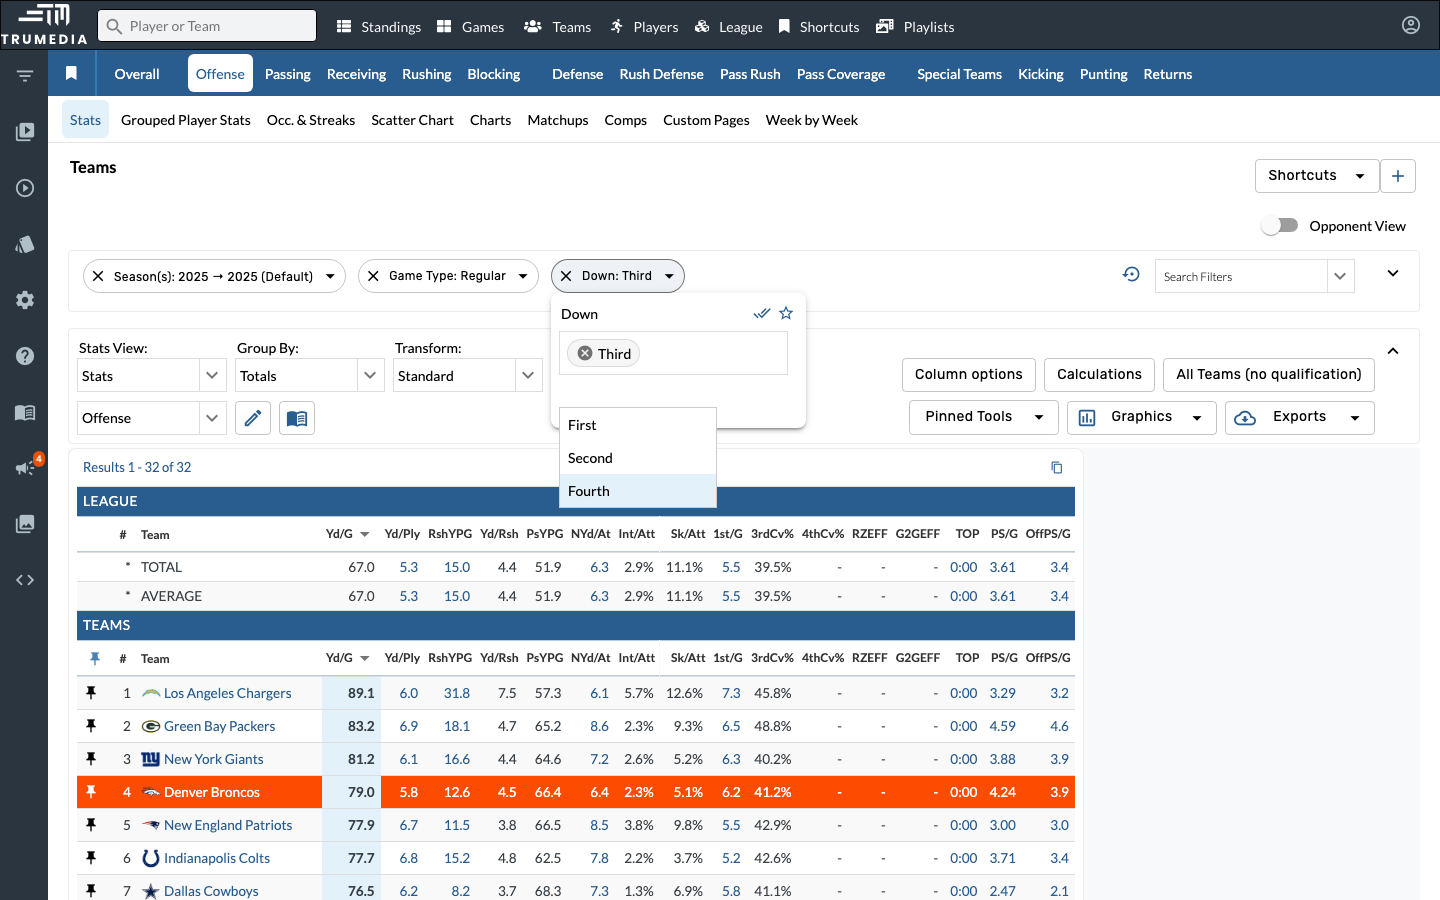Click the pencil edit view icon
Screen dimensions: 1440x900
tap(253, 418)
